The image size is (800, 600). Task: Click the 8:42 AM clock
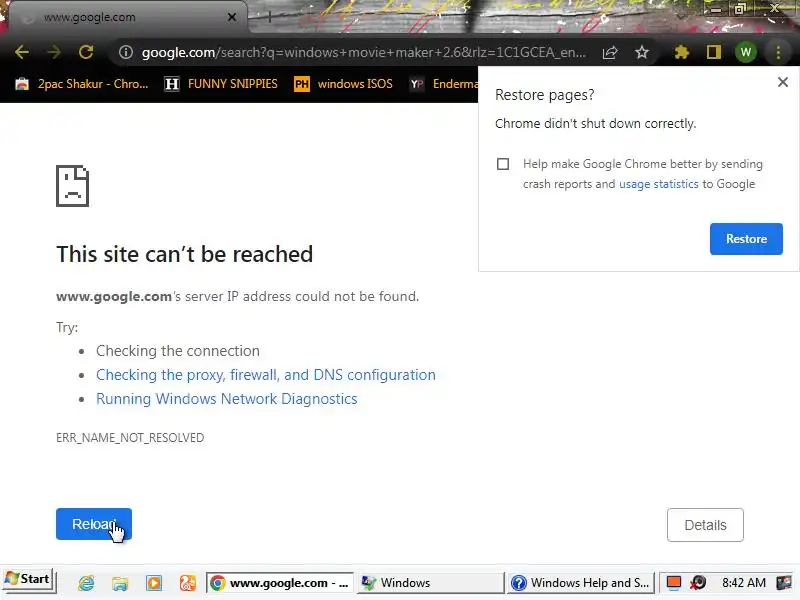(744, 583)
